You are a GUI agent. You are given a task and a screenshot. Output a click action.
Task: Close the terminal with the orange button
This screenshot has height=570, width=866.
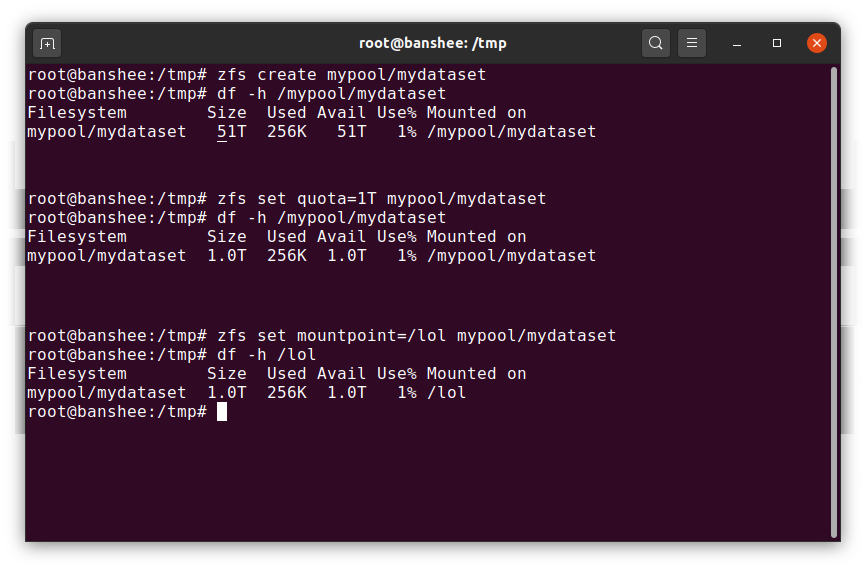[x=817, y=43]
